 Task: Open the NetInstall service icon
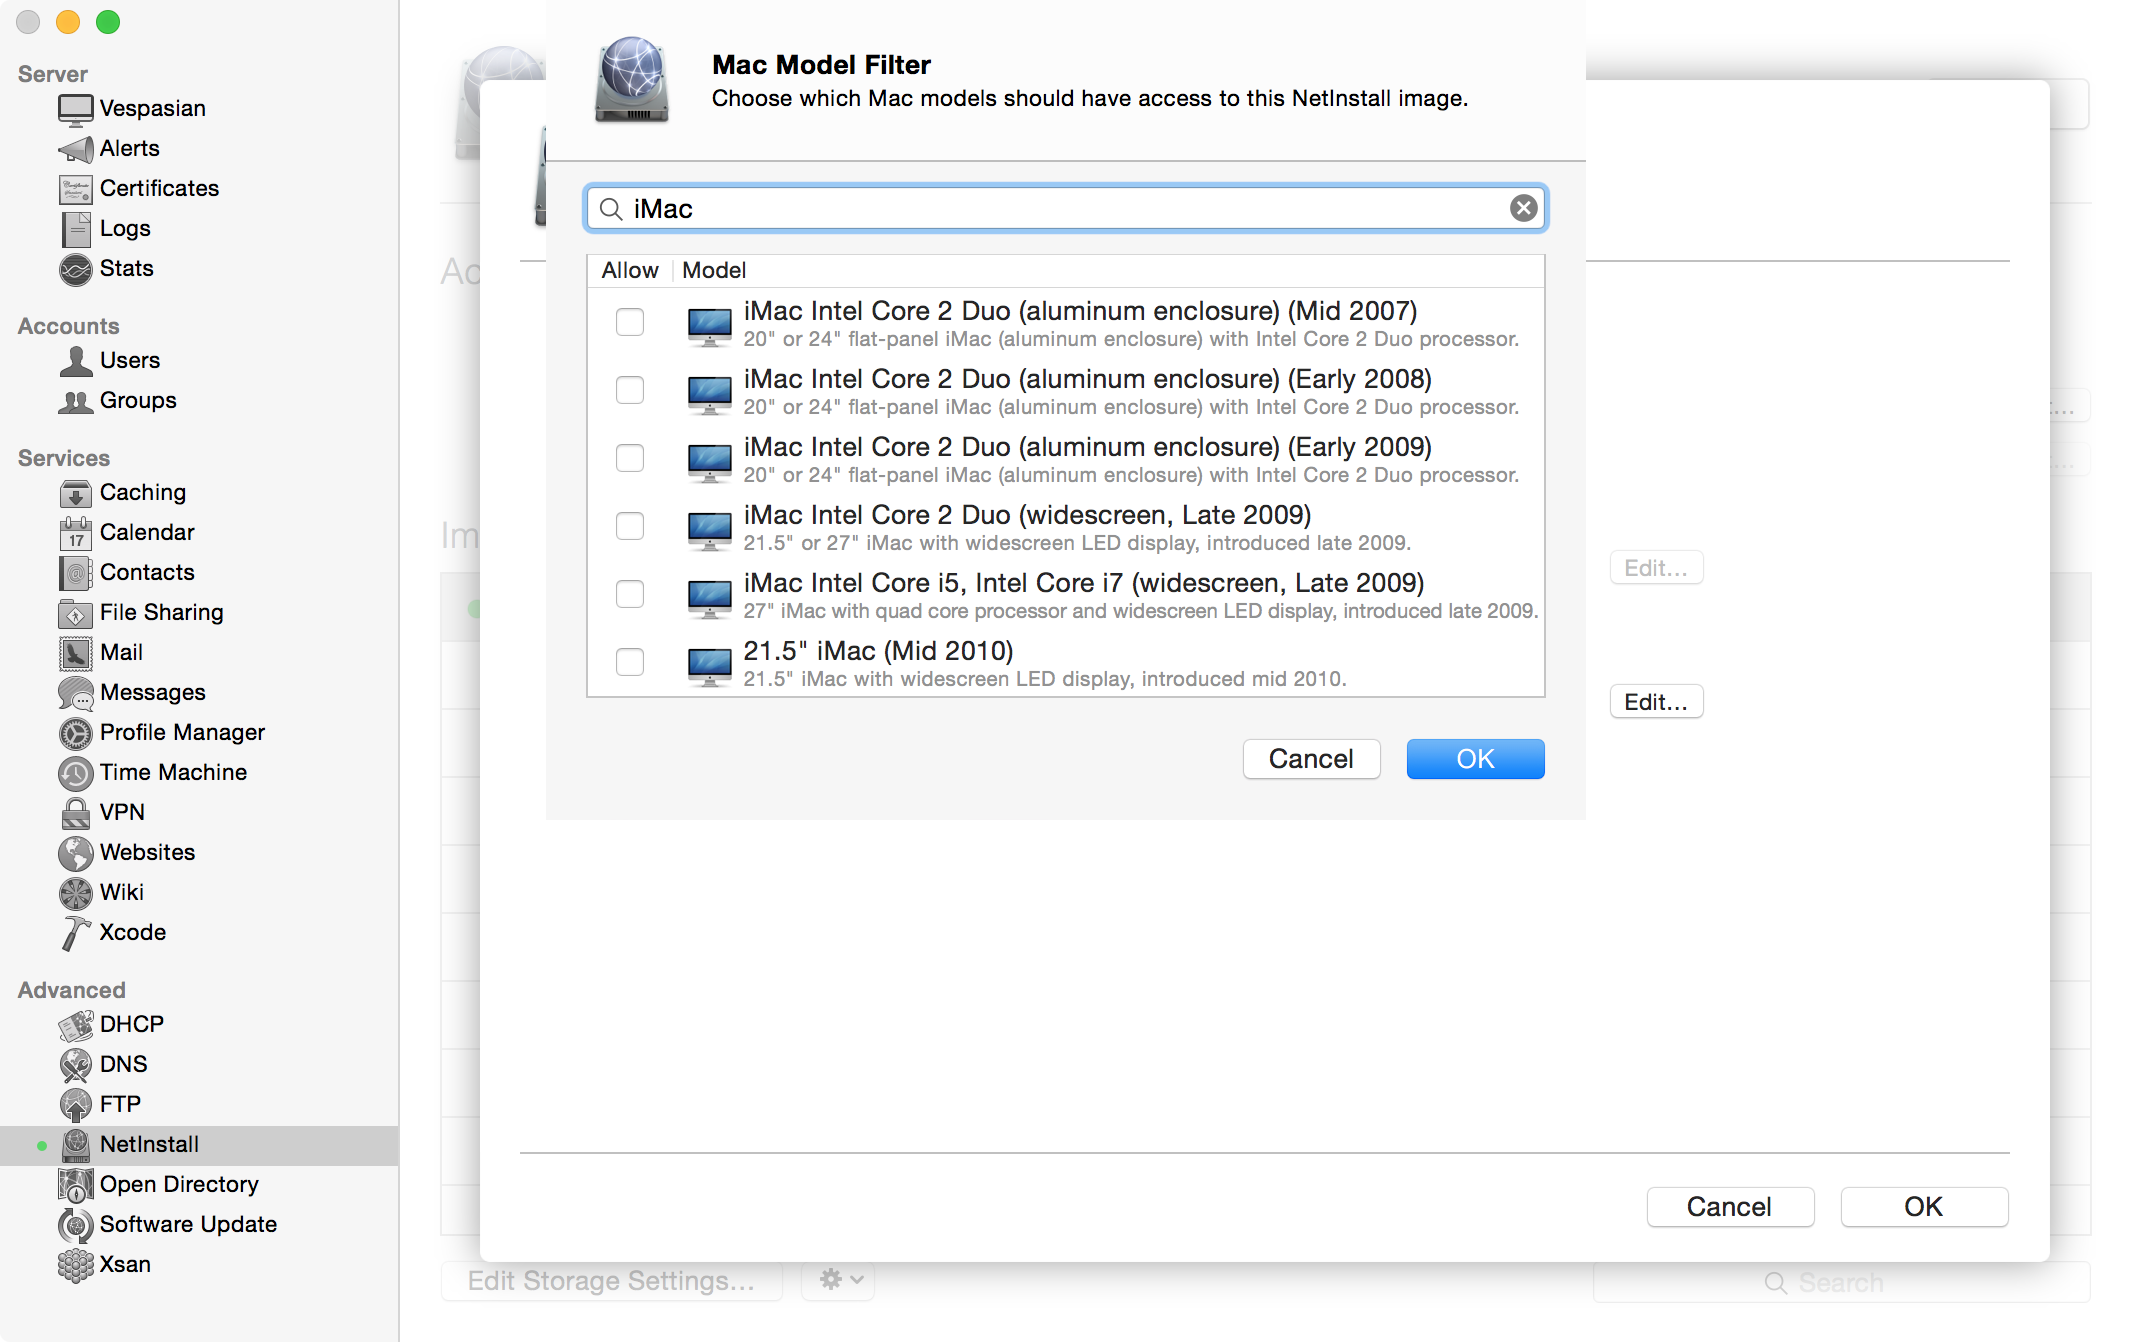coord(76,1144)
